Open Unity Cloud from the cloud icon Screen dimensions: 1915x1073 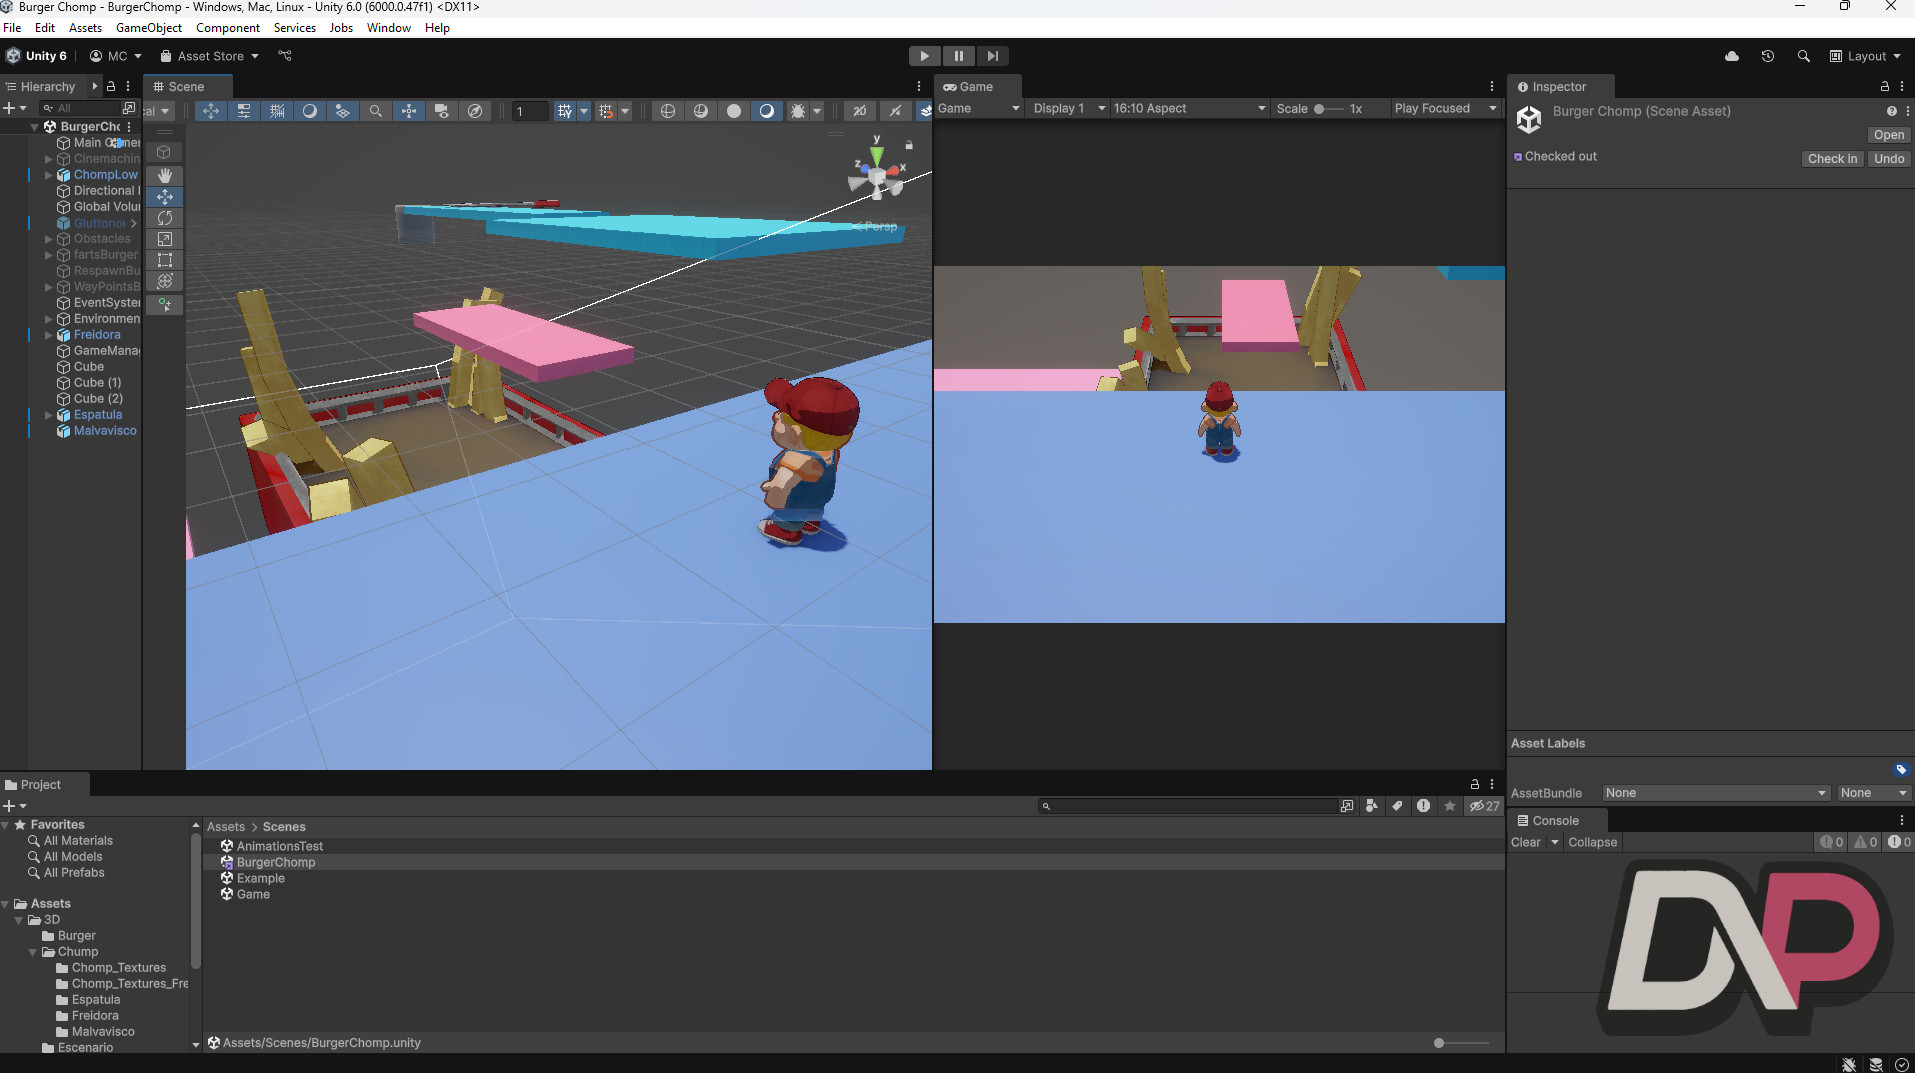[x=1732, y=56]
